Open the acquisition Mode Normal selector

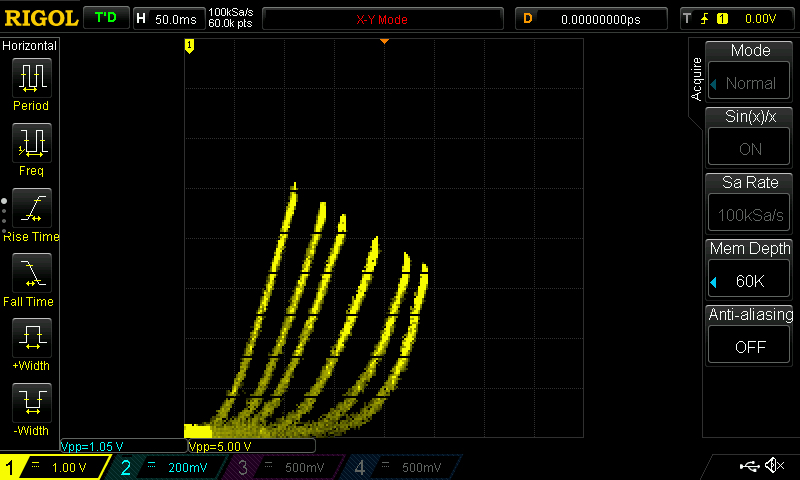point(749,83)
